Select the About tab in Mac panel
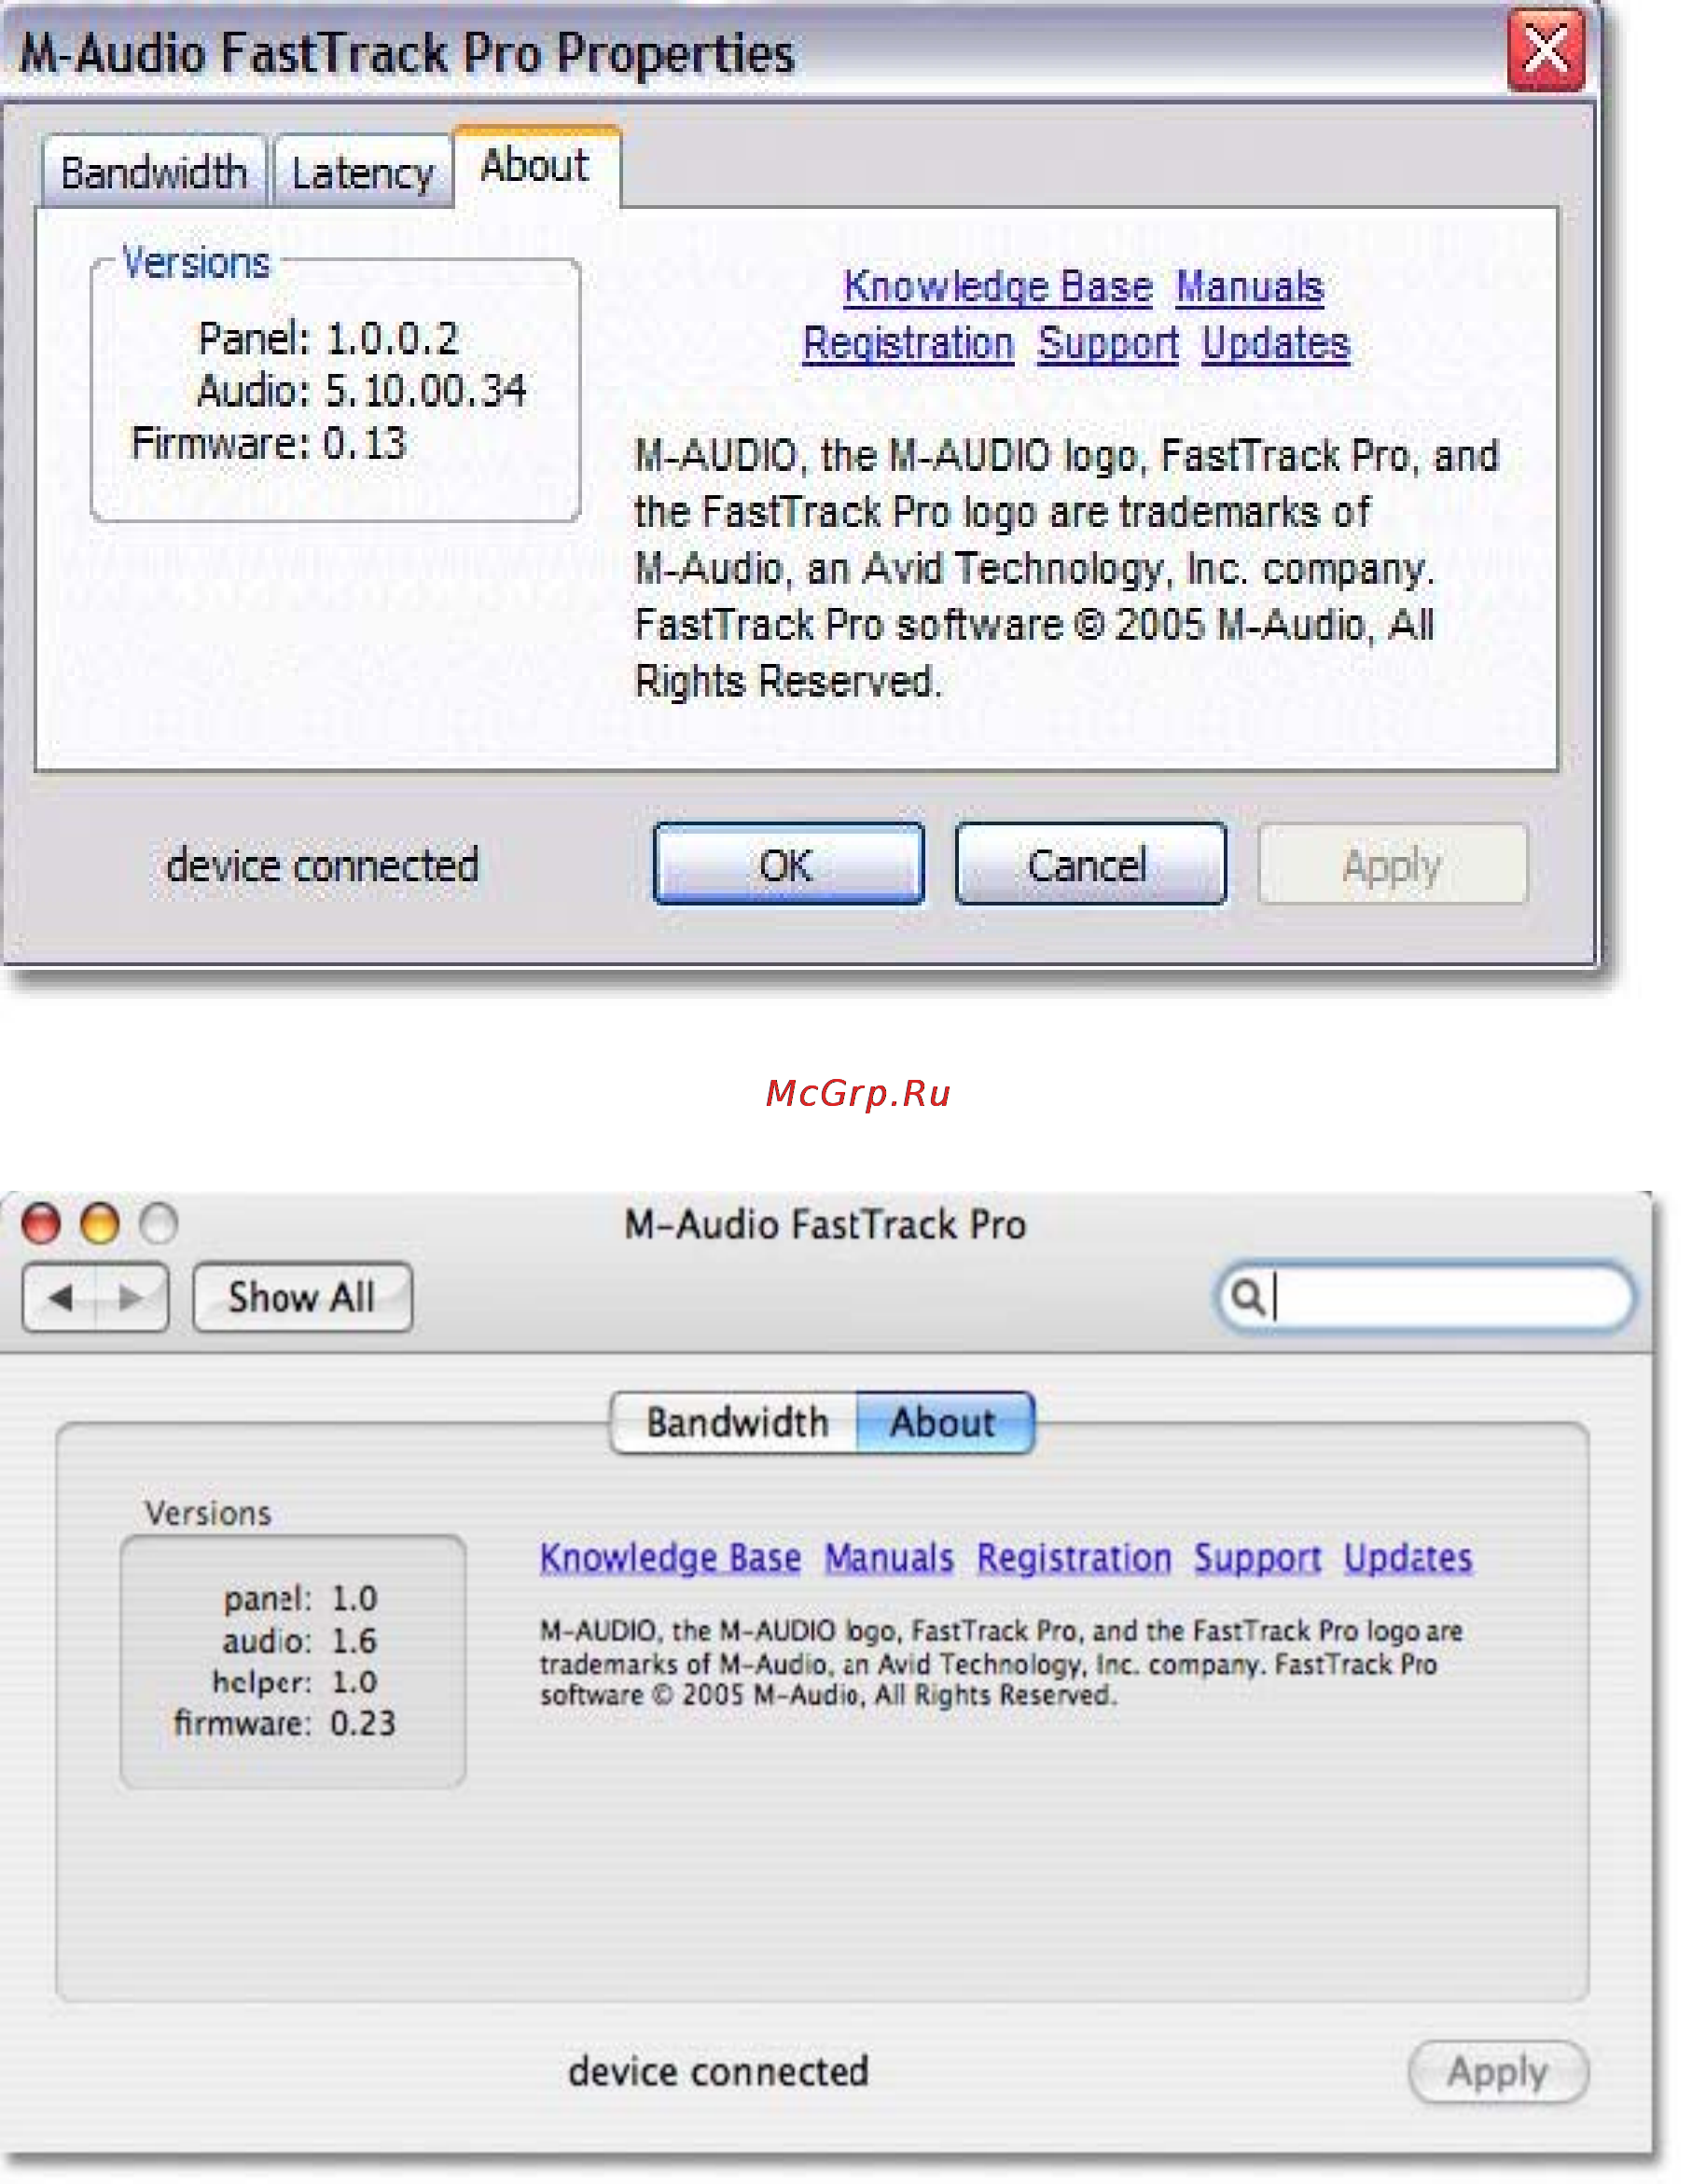Viewport: 1706px width, 2184px height. pyautogui.click(x=945, y=1422)
